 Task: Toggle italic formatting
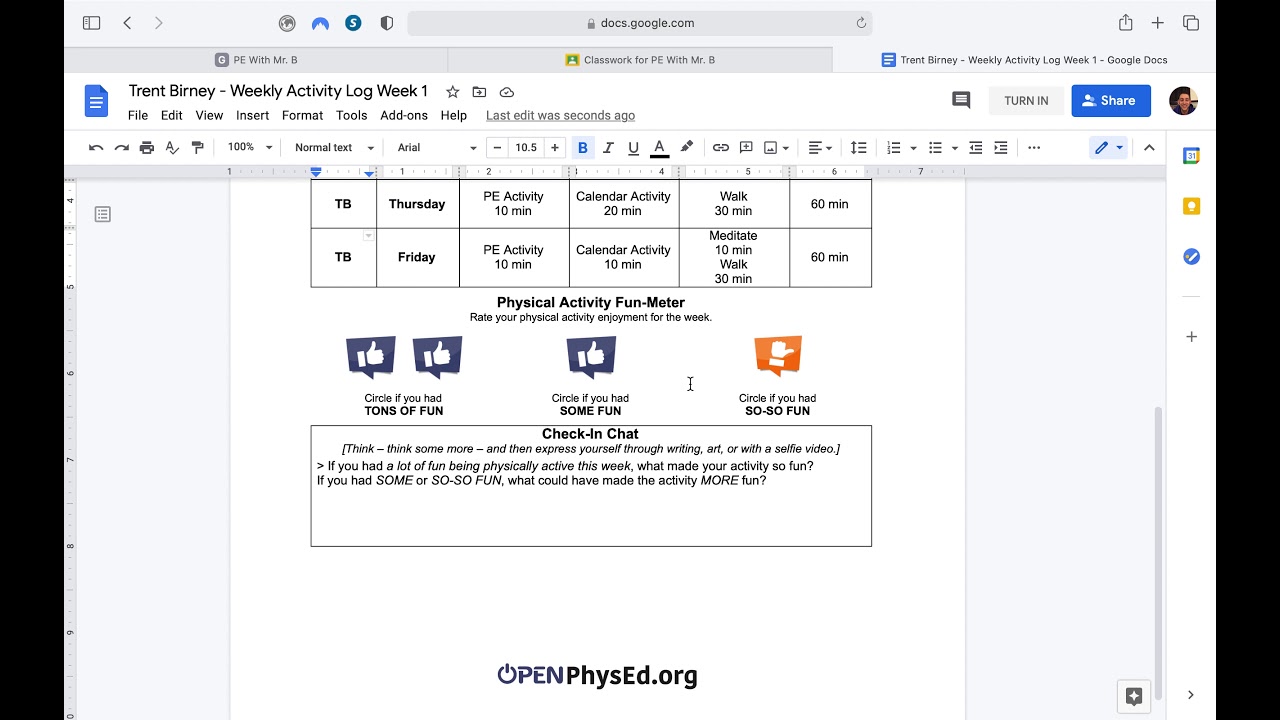coord(607,148)
